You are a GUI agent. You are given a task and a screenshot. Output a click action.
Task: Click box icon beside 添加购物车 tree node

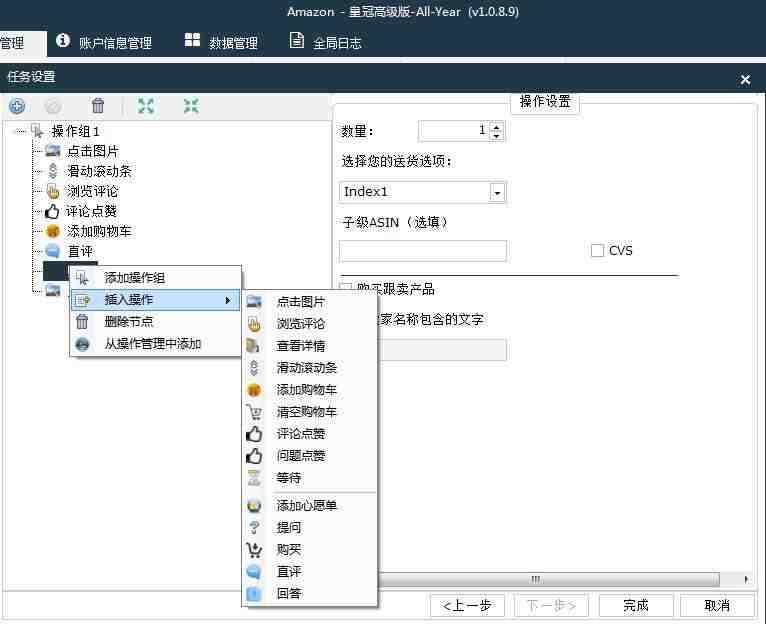coord(53,231)
